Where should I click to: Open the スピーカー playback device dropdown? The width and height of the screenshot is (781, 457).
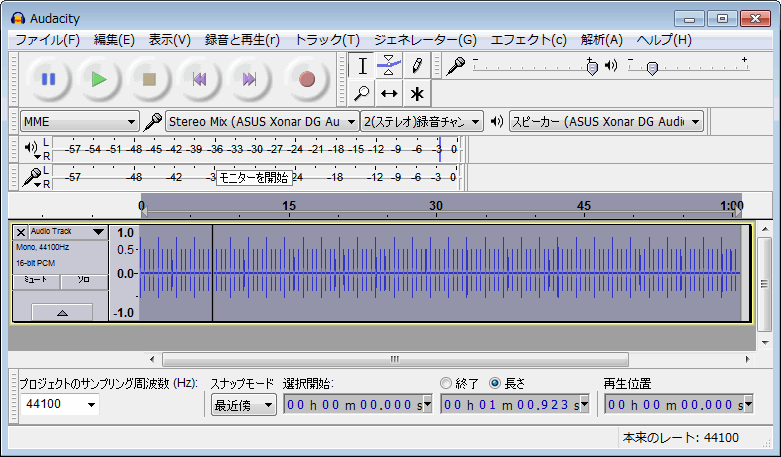tap(606, 121)
